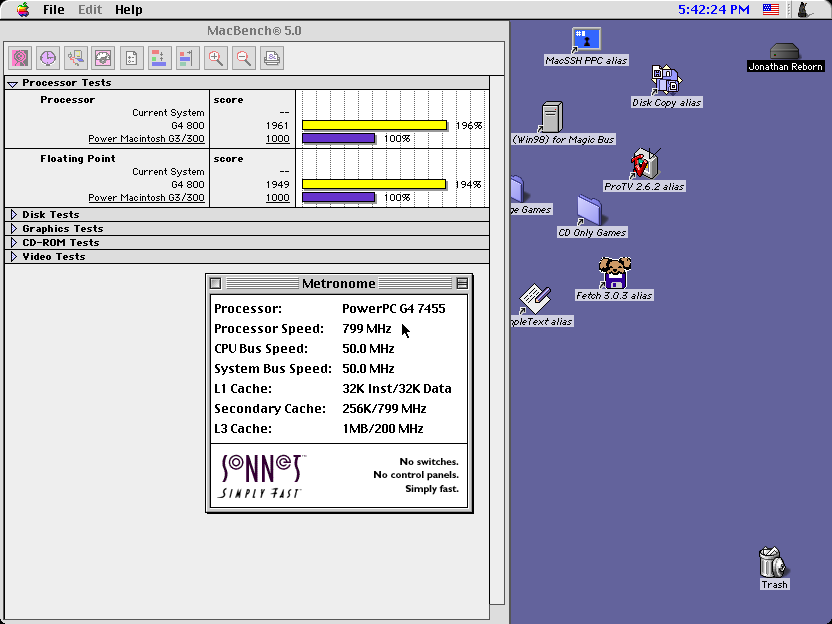Click the 799 MHz Processor Speed value
This screenshot has width=832, height=624.
click(367, 329)
